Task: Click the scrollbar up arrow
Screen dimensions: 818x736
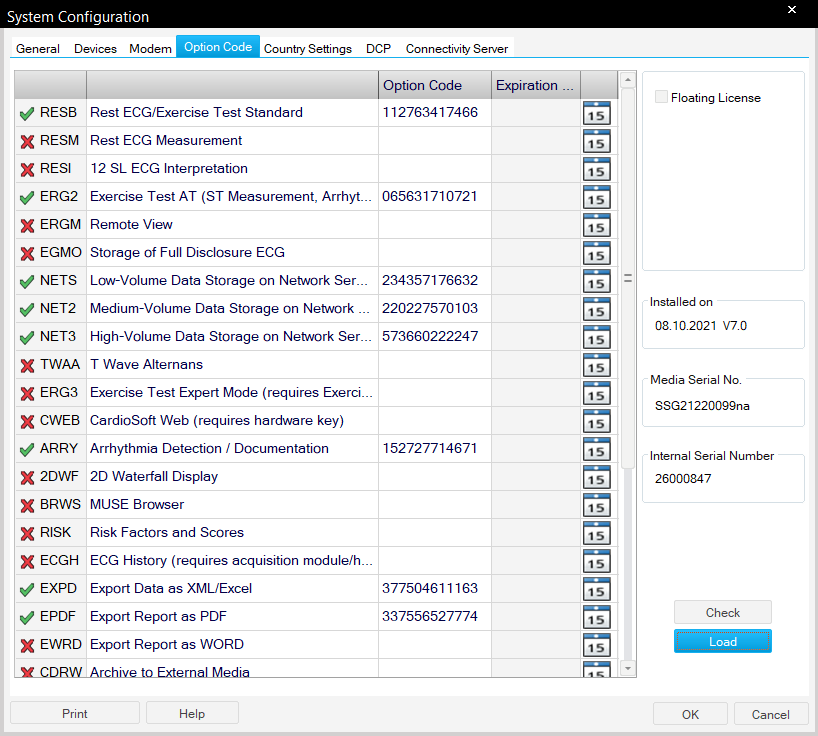Action: [x=628, y=80]
